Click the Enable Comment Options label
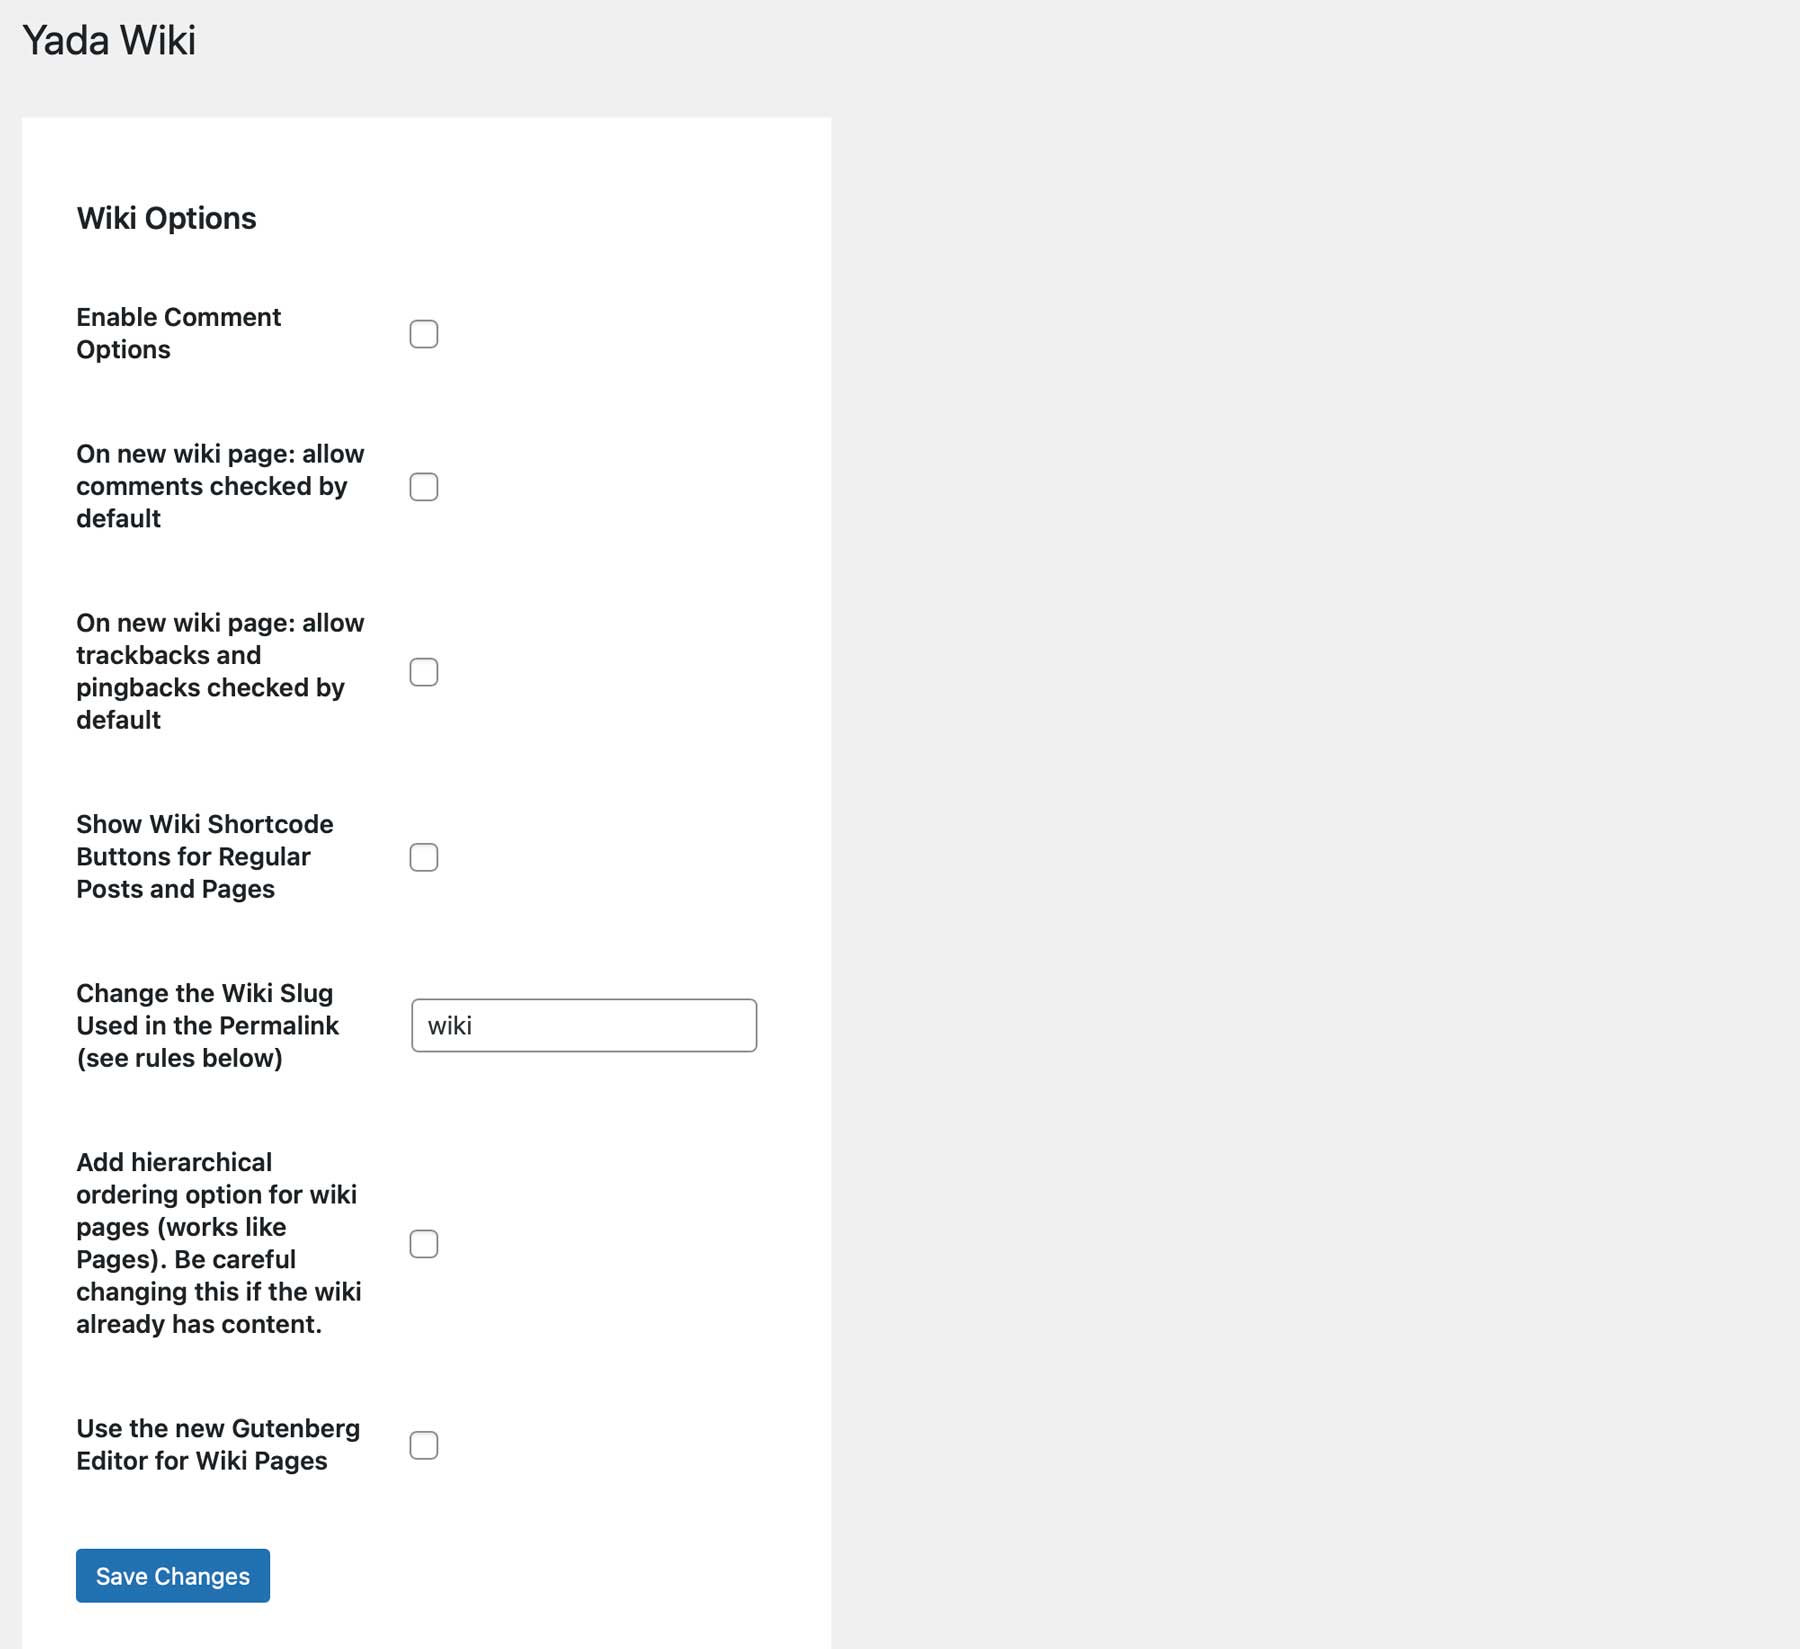This screenshot has height=1649, width=1800. (178, 333)
